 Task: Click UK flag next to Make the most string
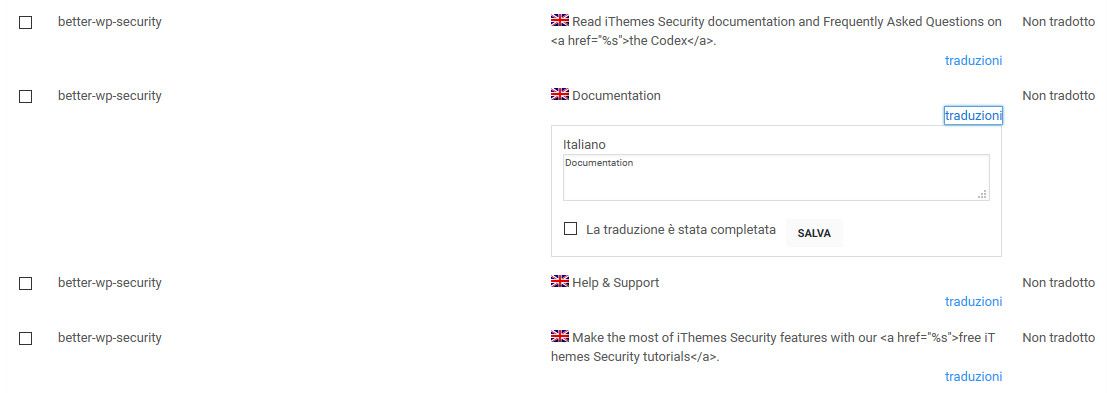[x=560, y=337]
